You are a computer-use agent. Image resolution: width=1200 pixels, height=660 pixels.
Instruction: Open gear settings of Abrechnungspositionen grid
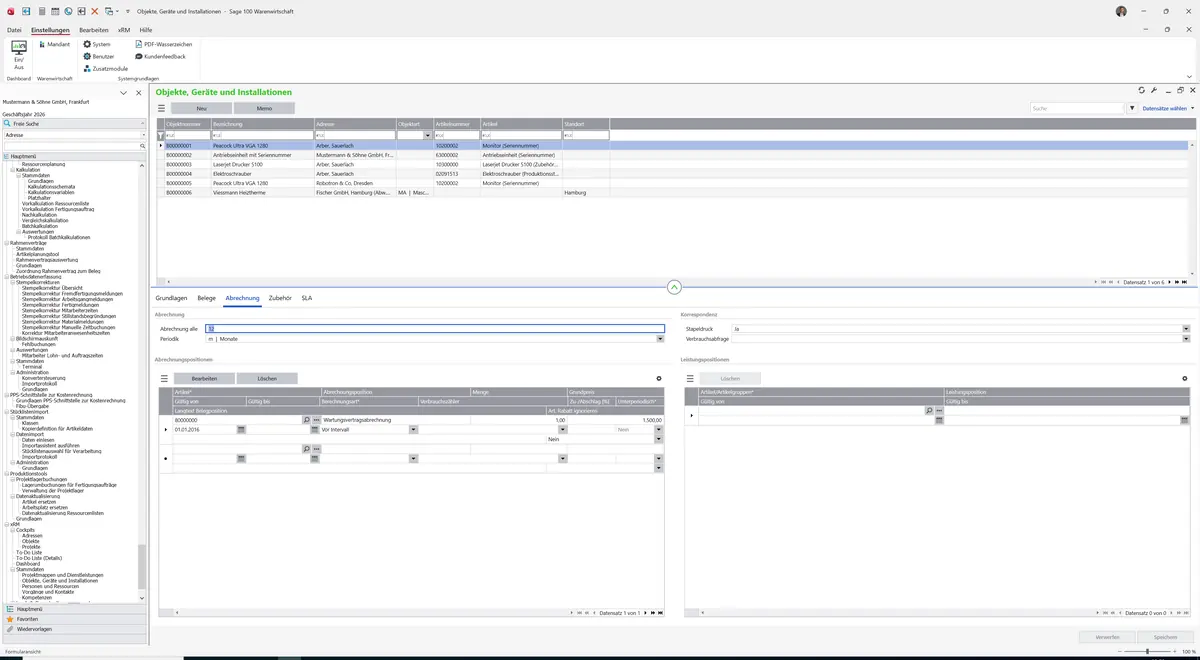(659, 378)
